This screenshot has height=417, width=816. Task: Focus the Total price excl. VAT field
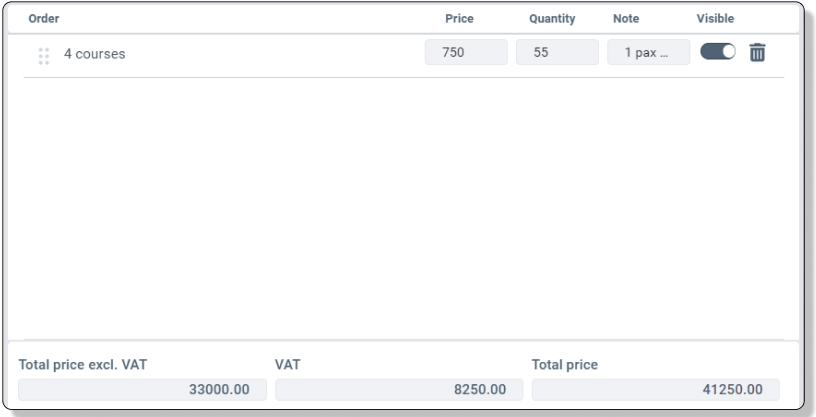point(142,390)
